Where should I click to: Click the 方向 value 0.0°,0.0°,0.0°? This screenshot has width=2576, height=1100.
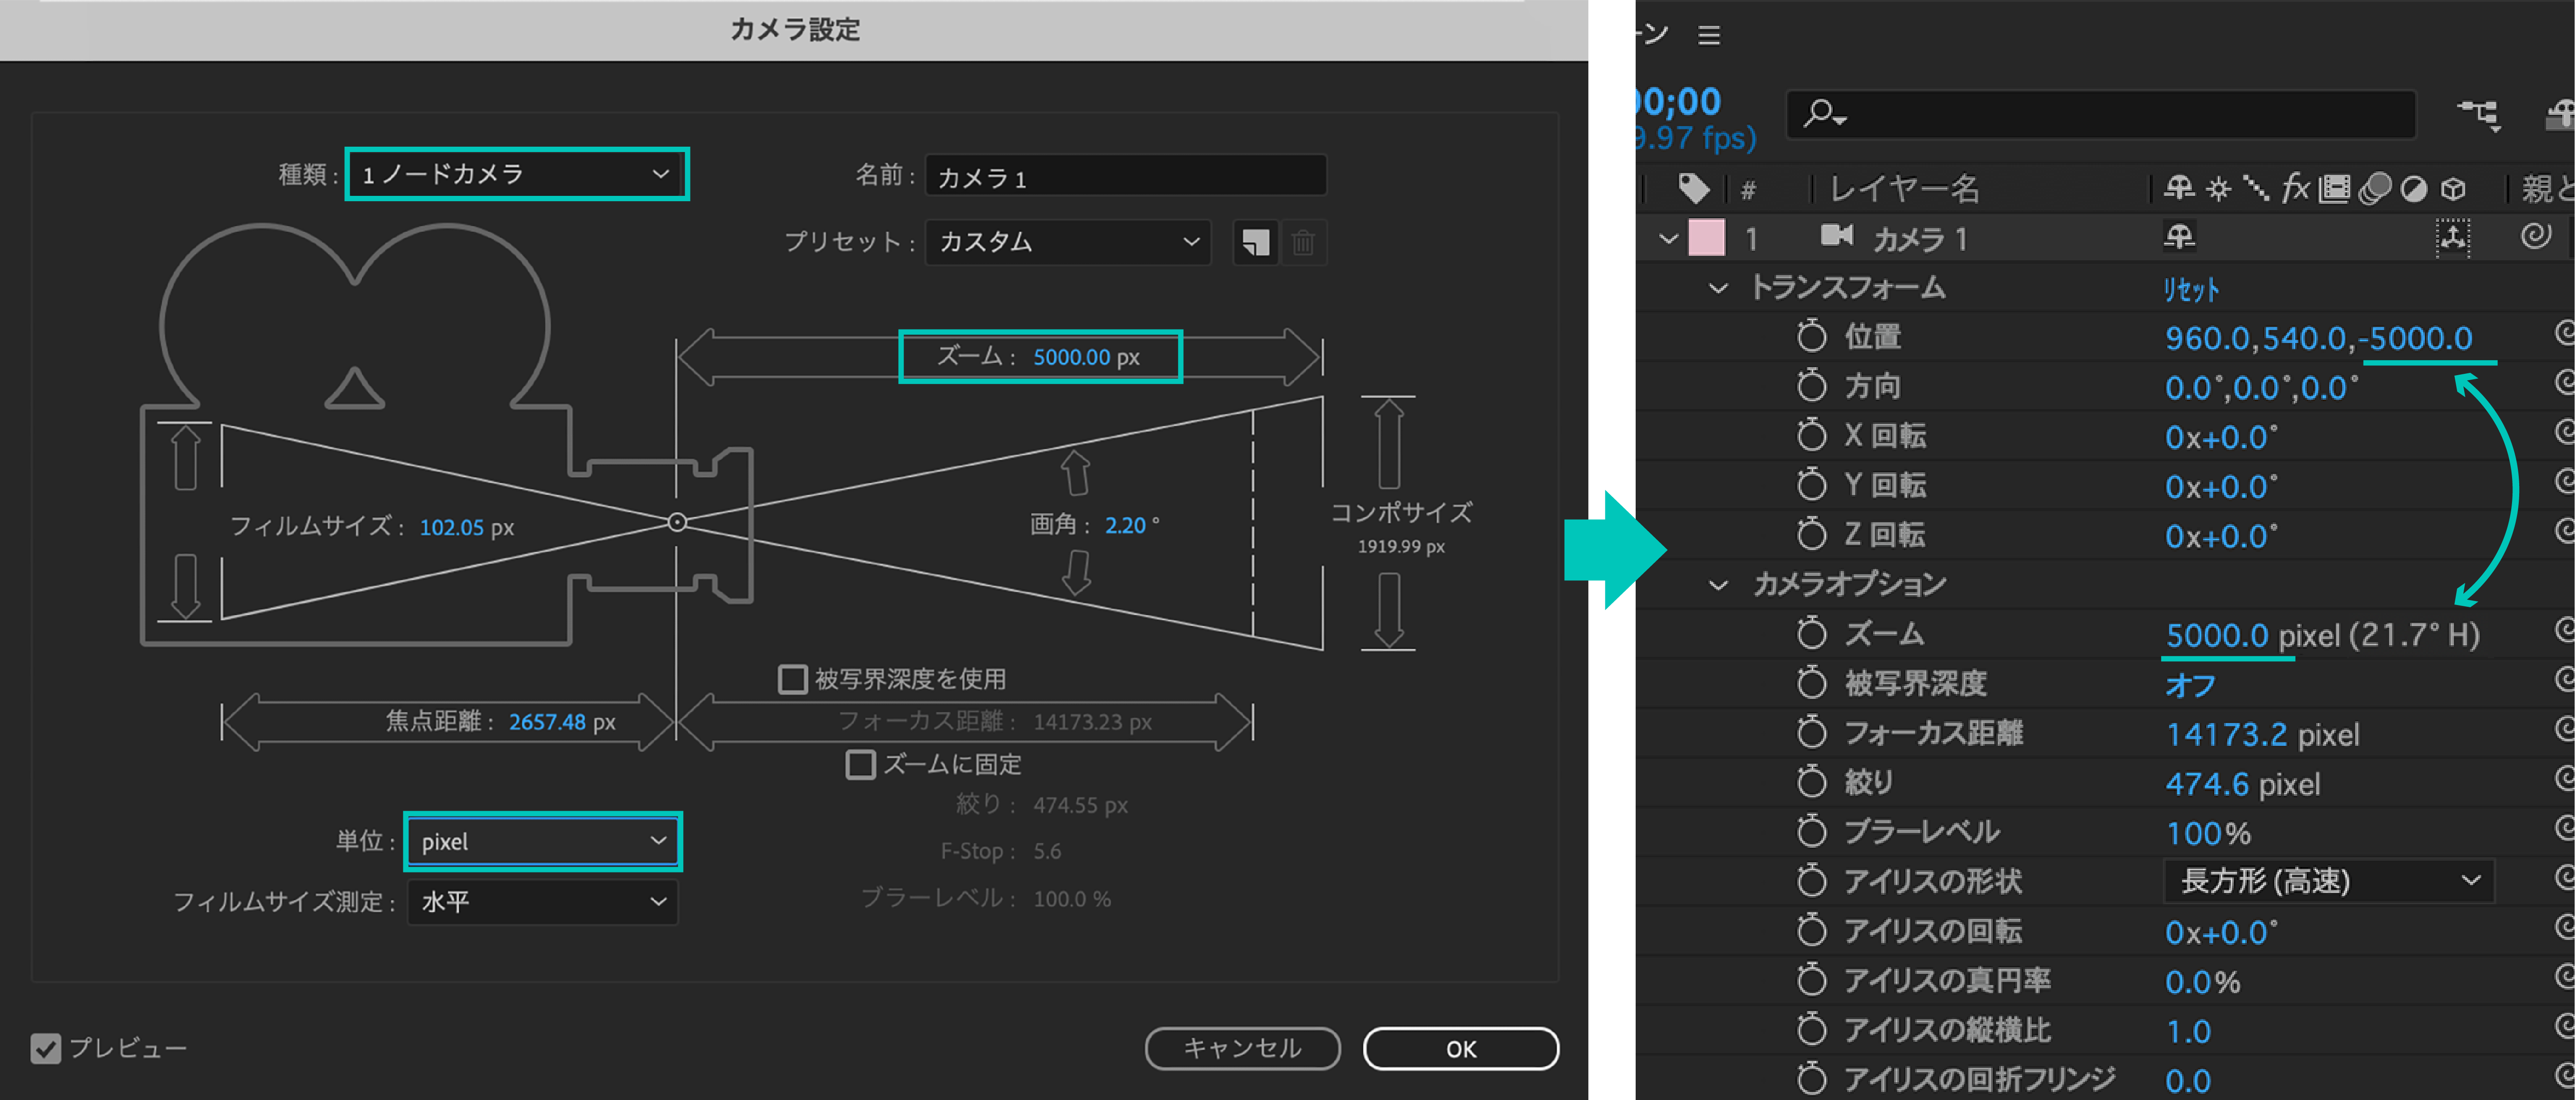coord(2261,388)
